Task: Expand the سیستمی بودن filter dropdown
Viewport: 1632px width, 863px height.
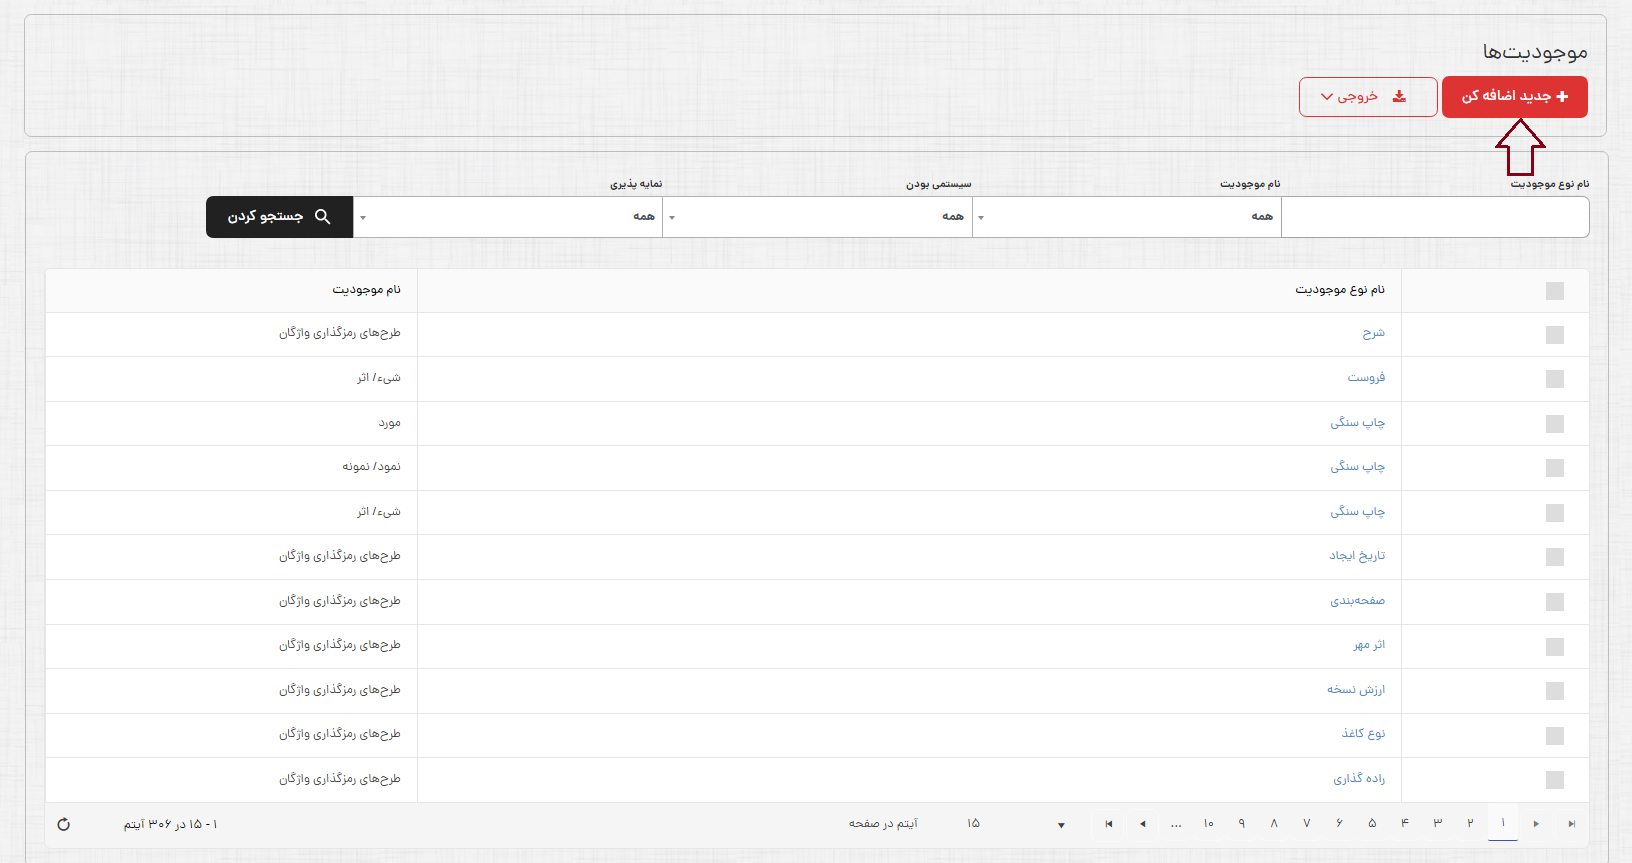Action: (818, 217)
